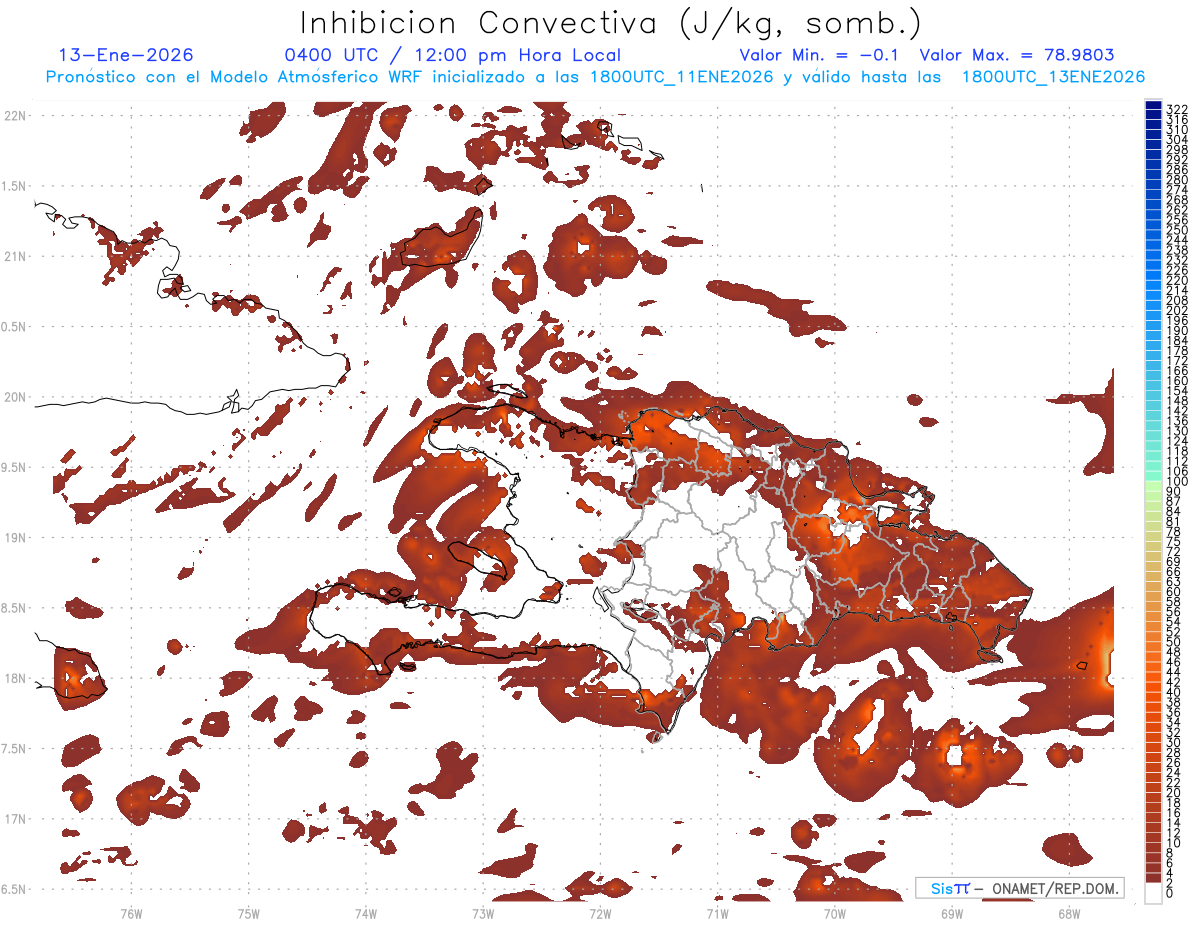Click the '100' colorbar value label
The image size is (1200, 927).
(1177, 481)
